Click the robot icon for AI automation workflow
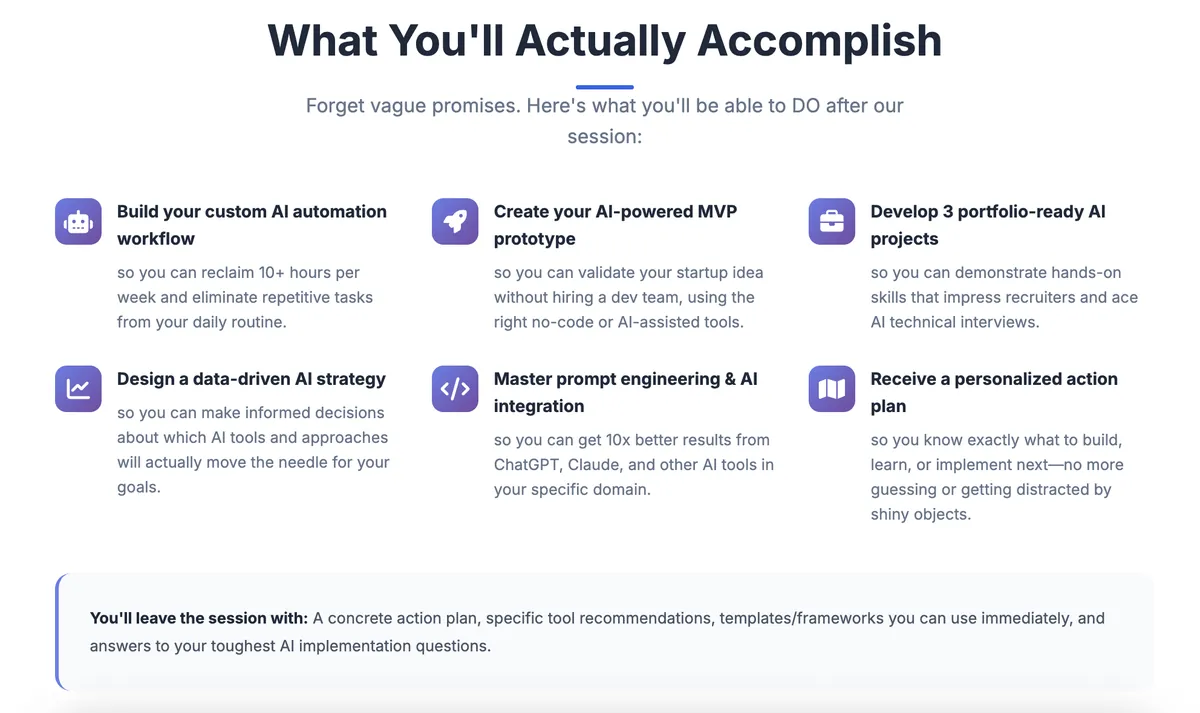This screenshot has height=713, width=1200. tap(78, 221)
